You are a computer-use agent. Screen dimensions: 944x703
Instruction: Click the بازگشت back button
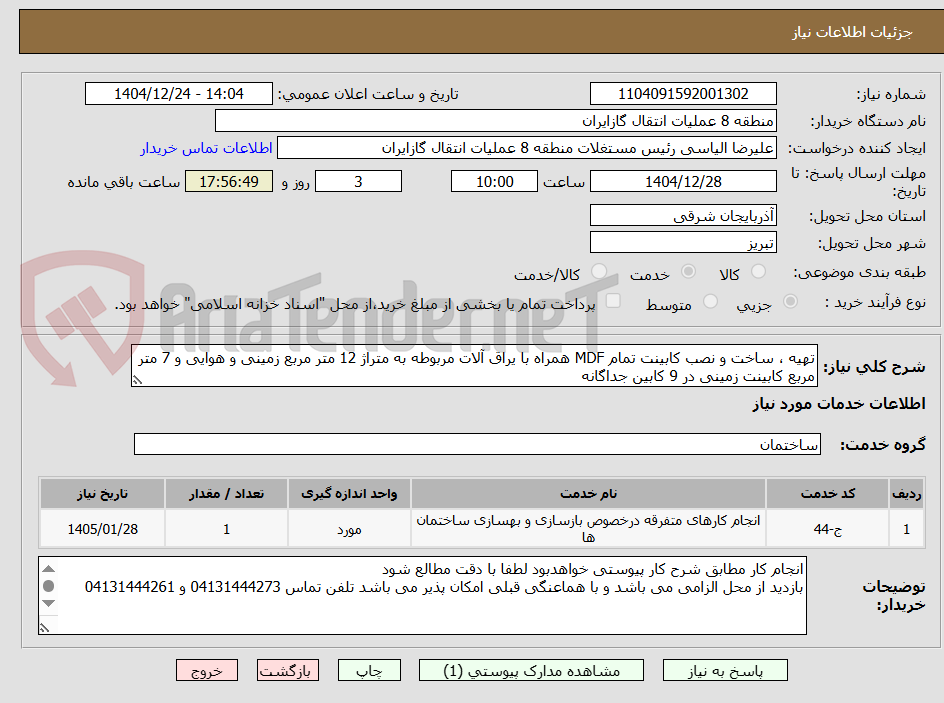[x=288, y=670]
